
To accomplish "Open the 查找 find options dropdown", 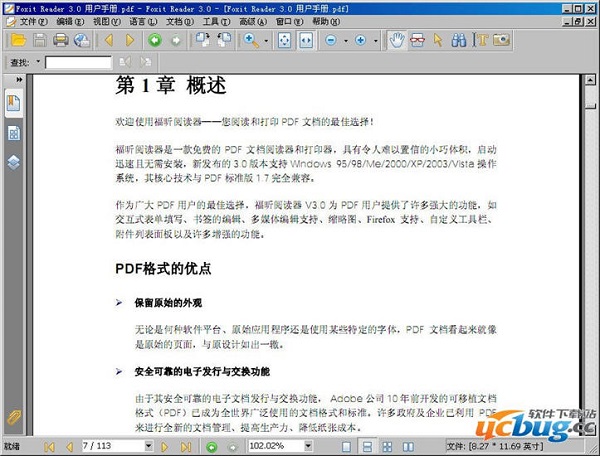I will tap(38, 61).
